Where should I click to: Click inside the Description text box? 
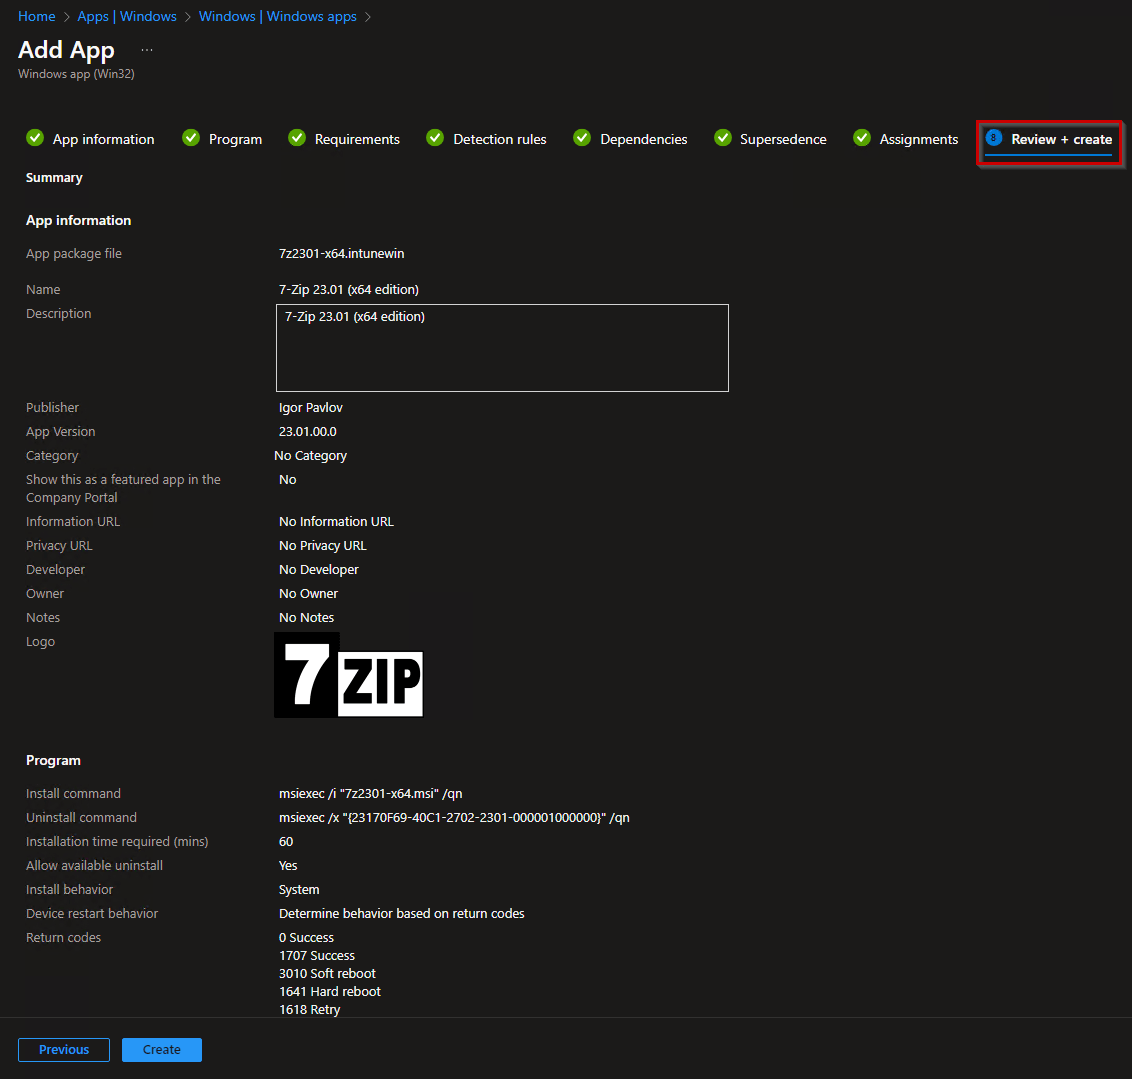(x=502, y=348)
